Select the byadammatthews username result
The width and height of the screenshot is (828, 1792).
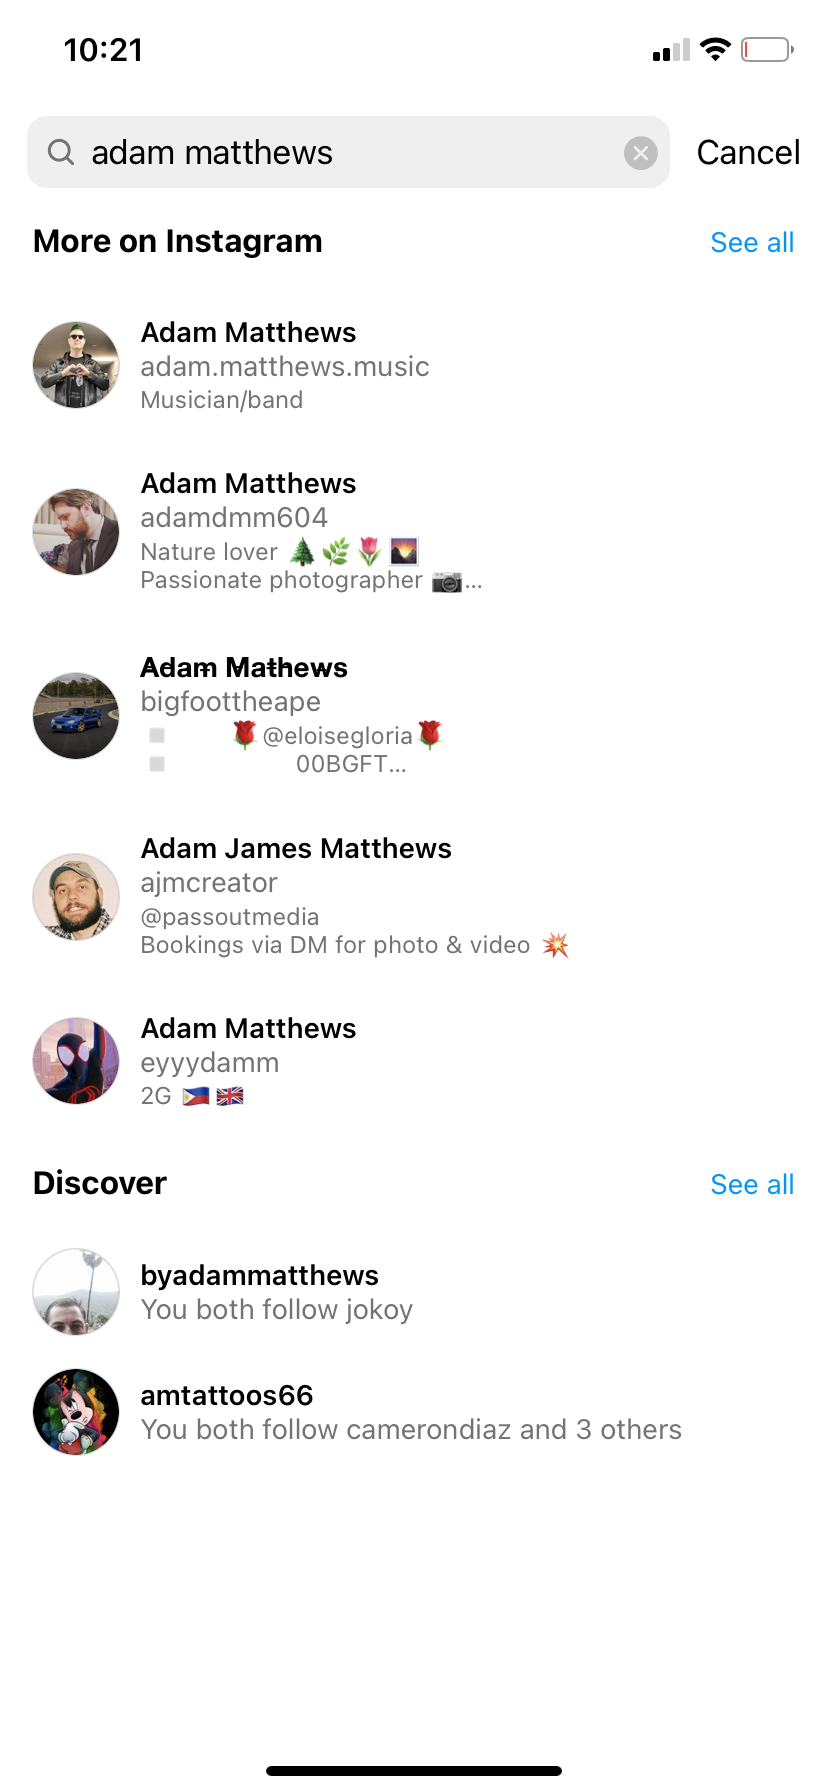click(x=414, y=1292)
